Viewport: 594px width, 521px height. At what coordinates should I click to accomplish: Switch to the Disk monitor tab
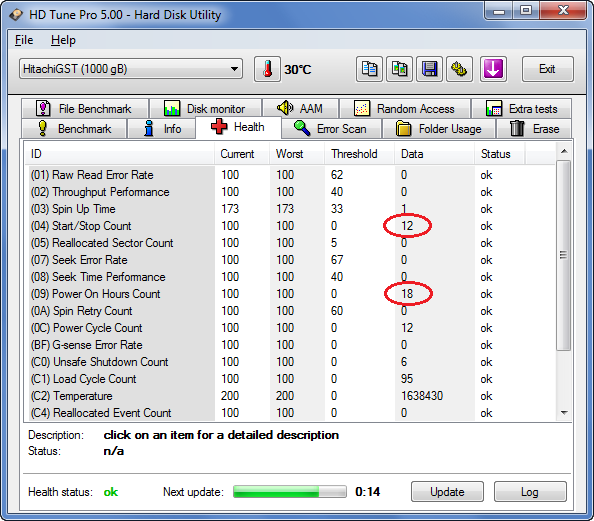205,109
